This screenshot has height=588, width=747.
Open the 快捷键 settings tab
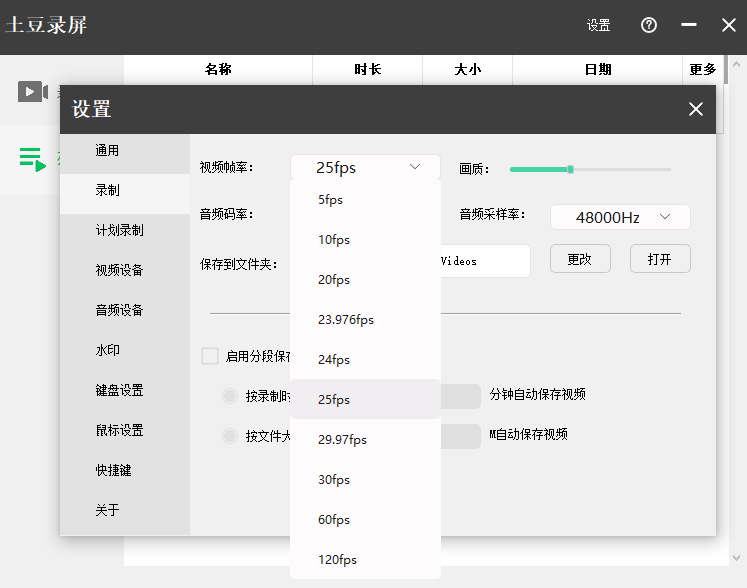click(x=113, y=470)
